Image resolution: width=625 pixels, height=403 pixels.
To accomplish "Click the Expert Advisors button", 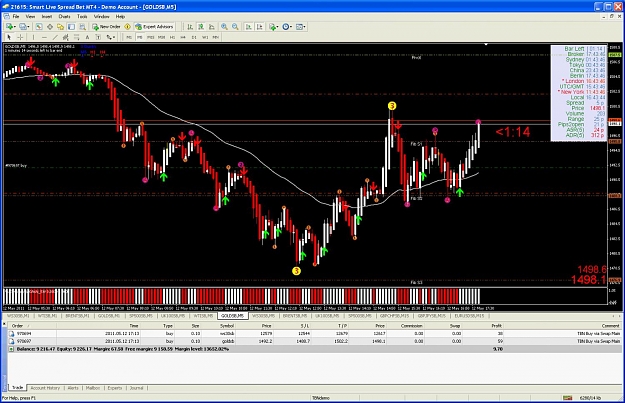I will point(154,27).
